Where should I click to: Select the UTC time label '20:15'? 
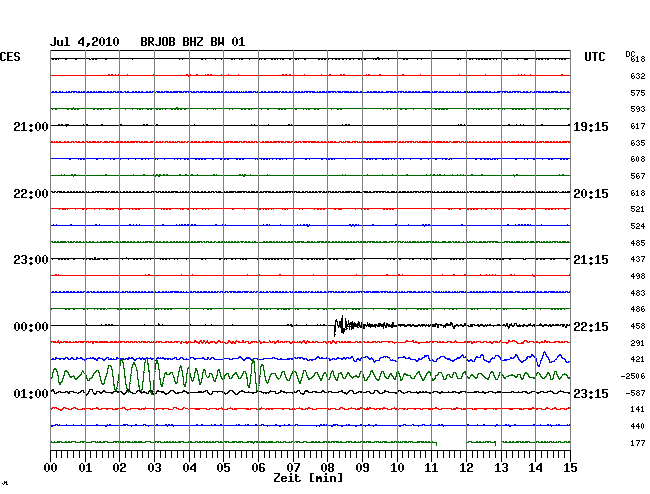pos(591,194)
